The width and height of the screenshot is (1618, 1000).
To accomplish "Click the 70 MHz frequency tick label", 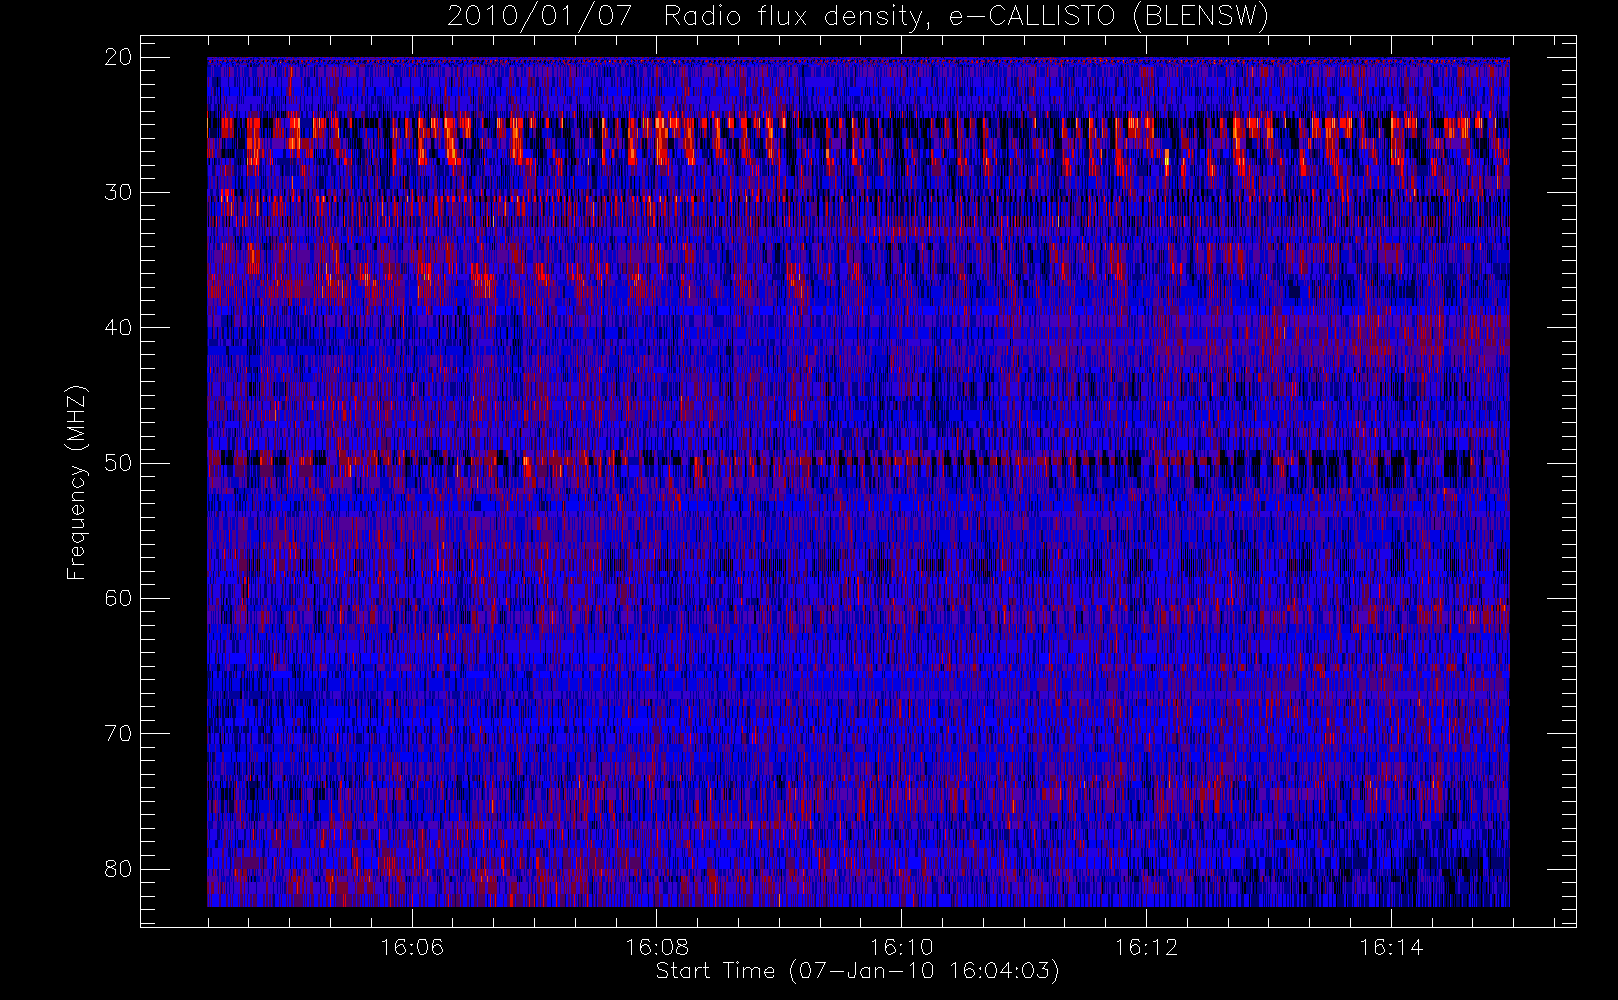I will point(118,733).
